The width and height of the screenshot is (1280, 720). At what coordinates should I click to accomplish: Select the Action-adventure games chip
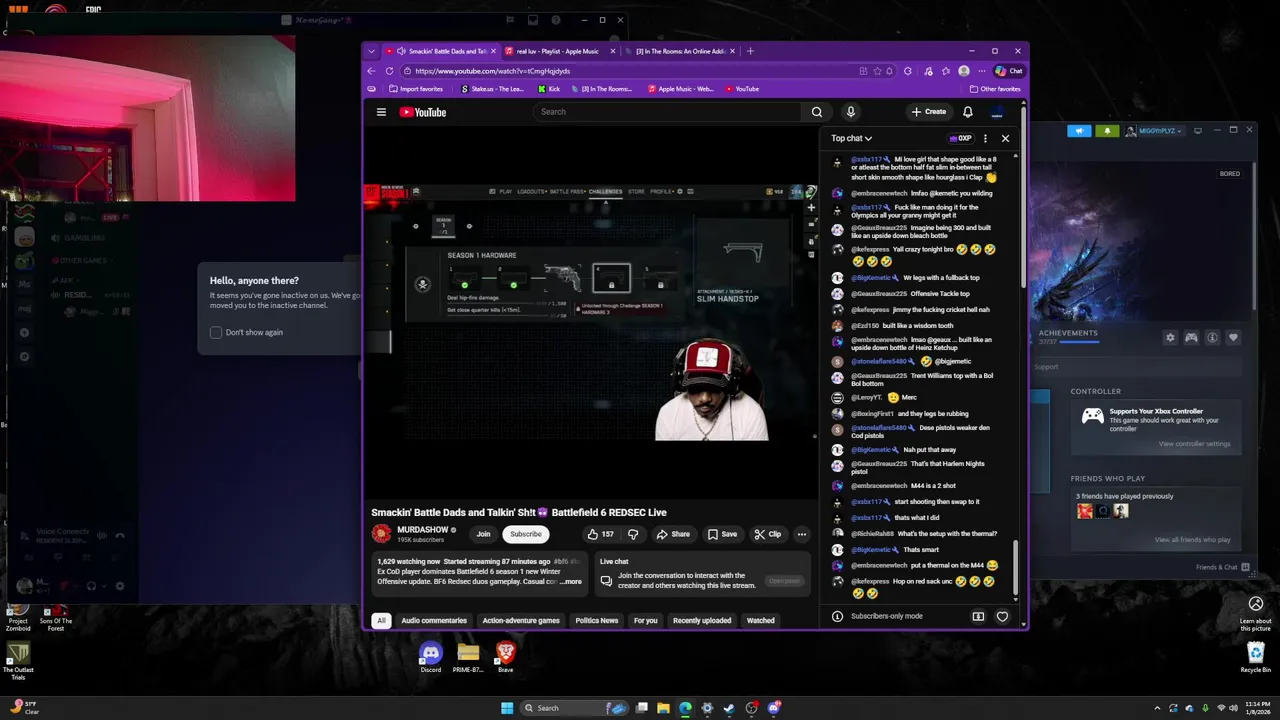pyautogui.click(x=521, y=620)
